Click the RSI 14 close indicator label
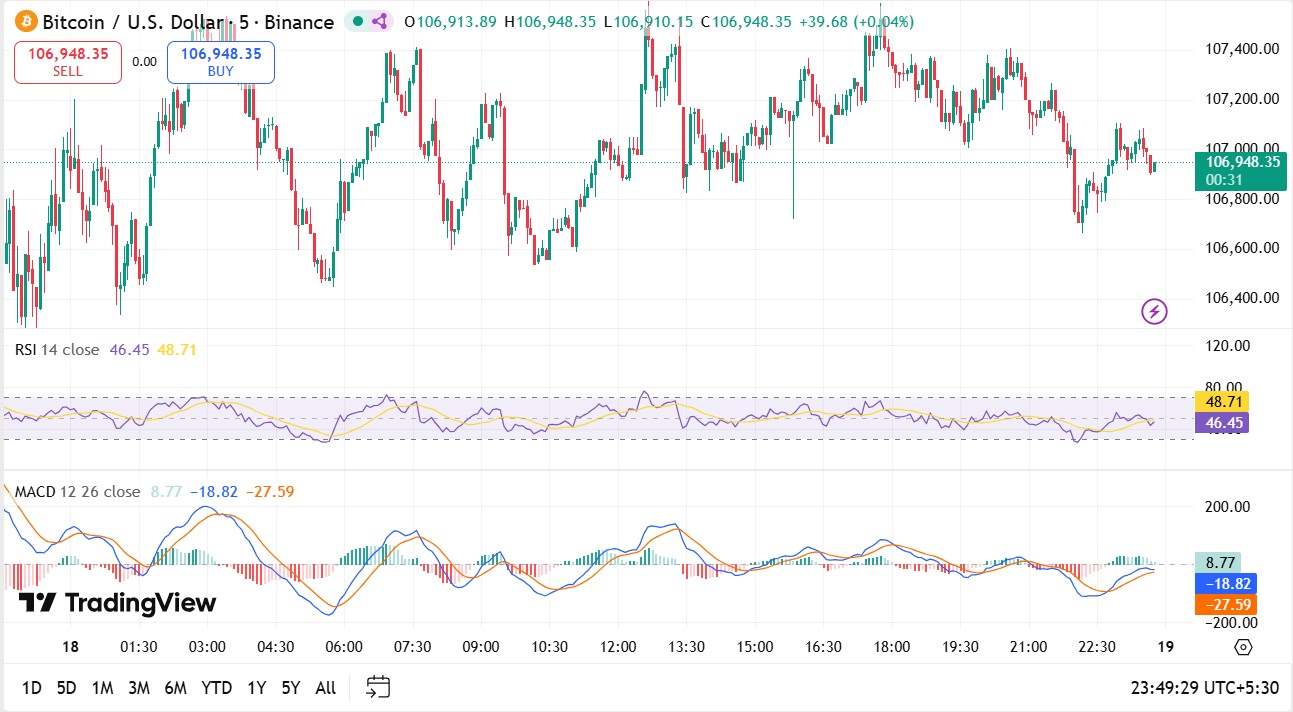Image resolution: width=1293 pixels, height=712 pixels. coord(57,349)
